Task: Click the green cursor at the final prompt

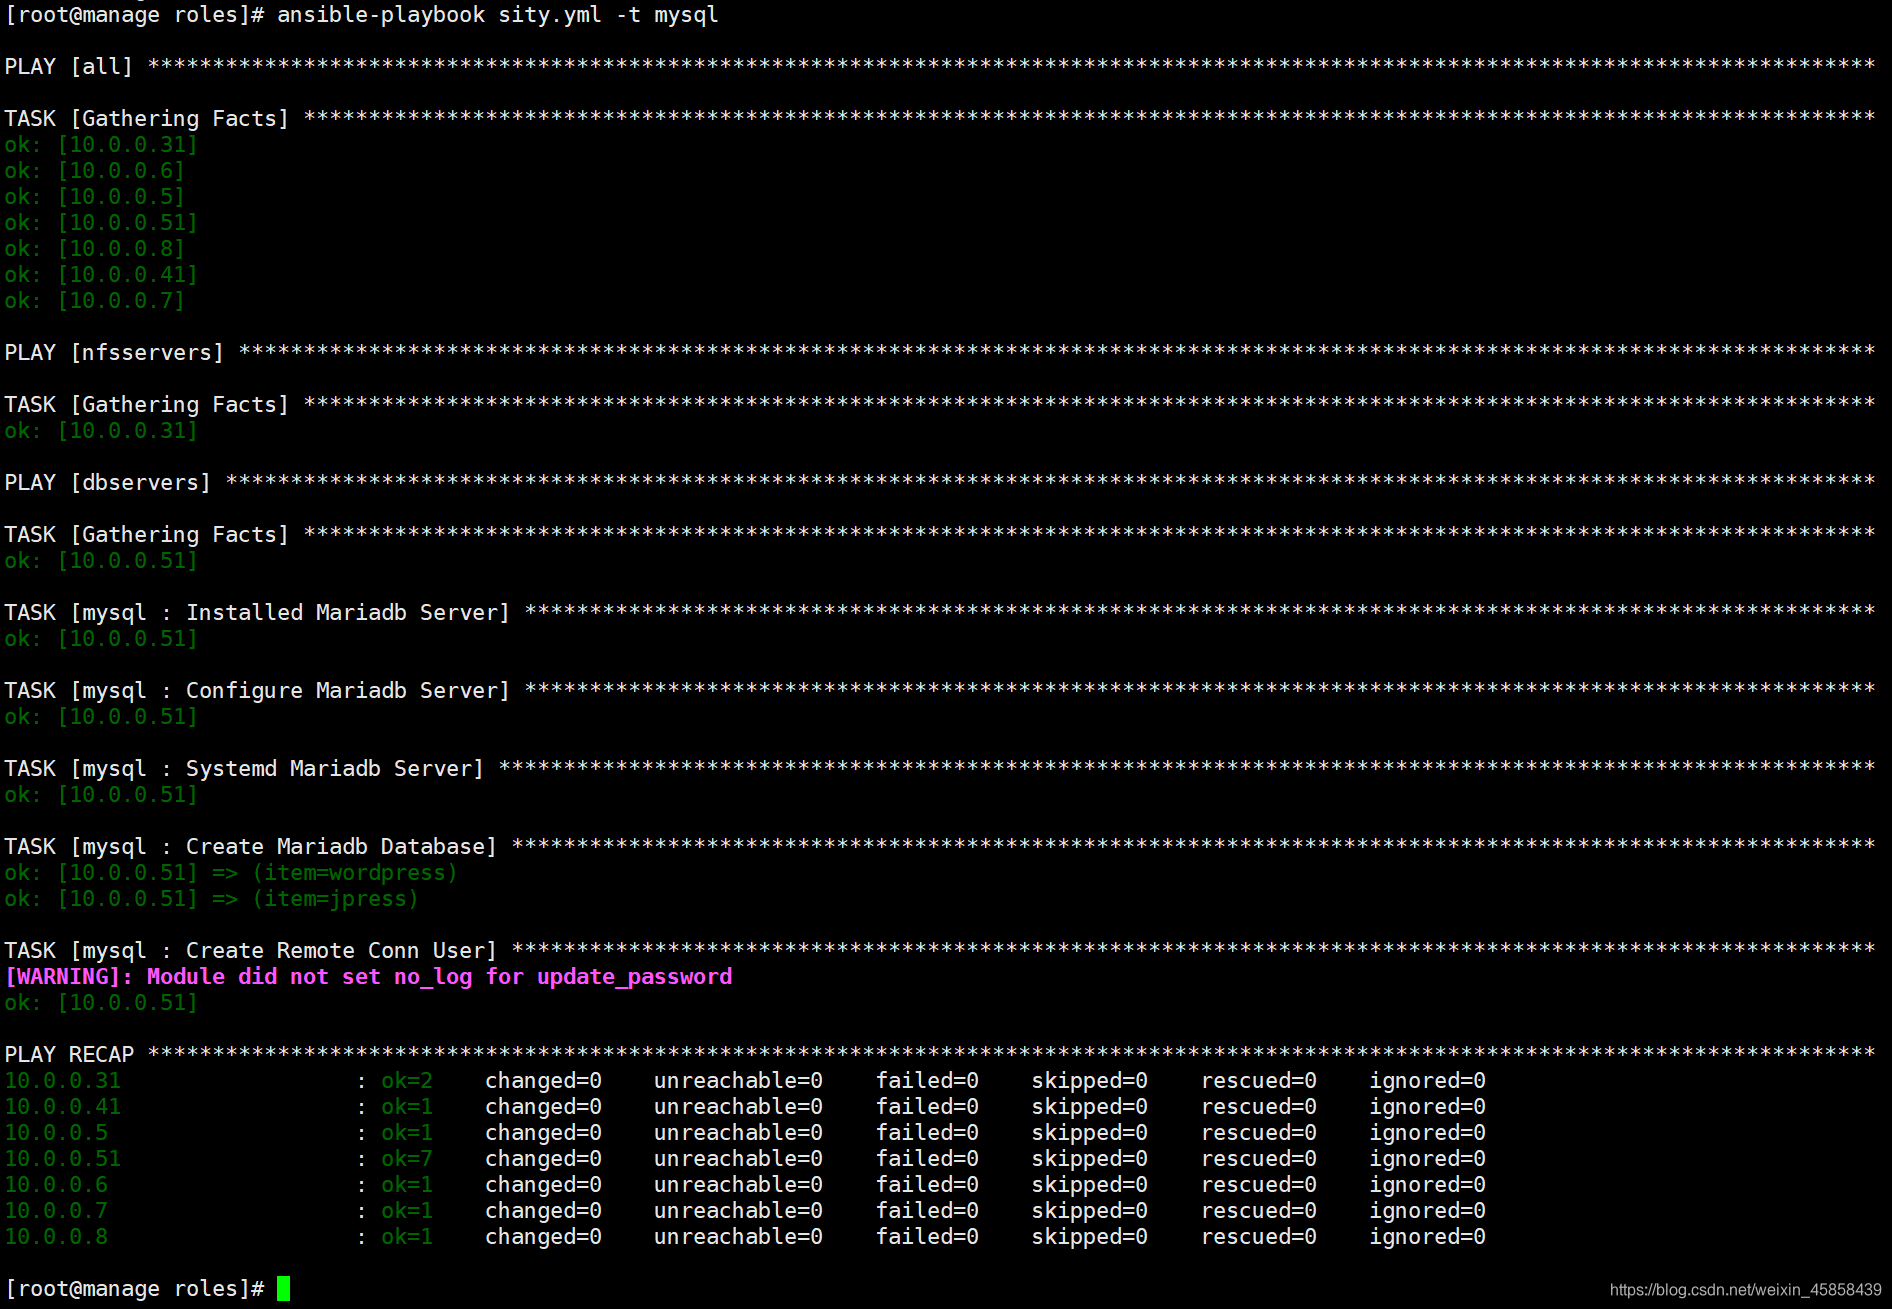Action: (x=283, y=1288)
